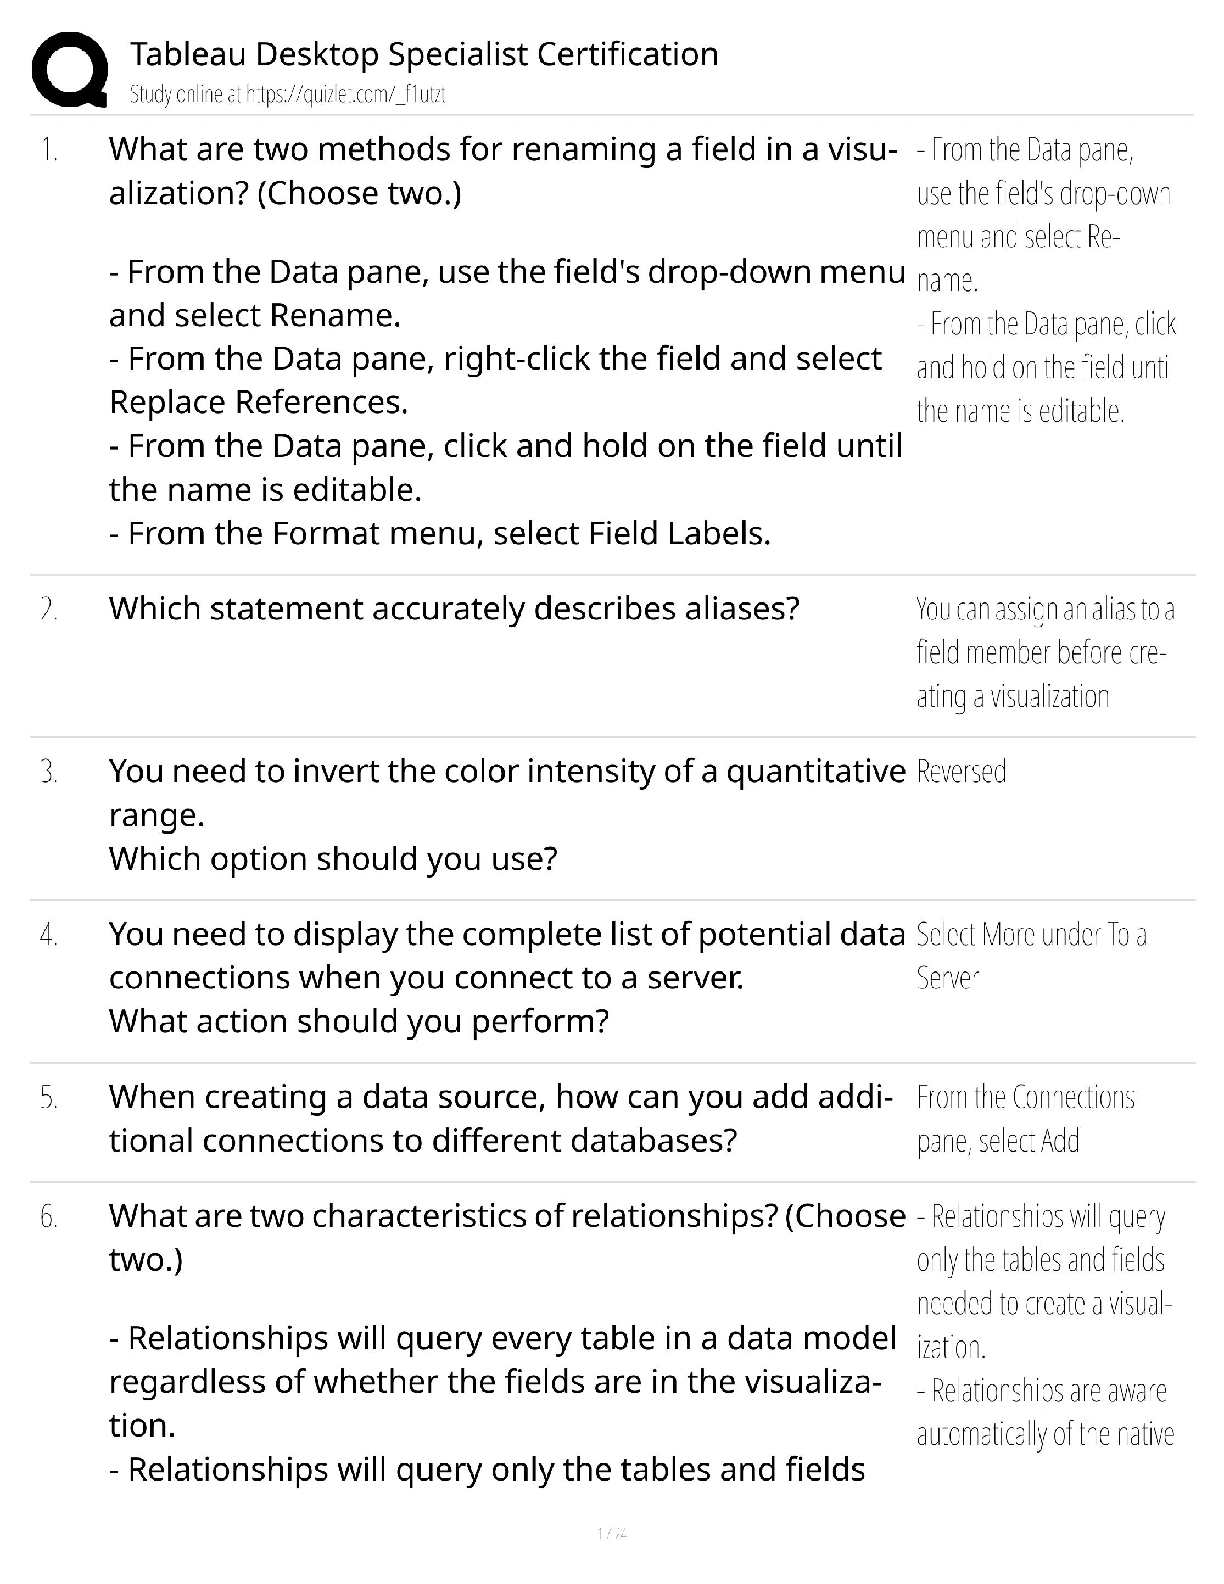
Task: Click the answer 'Reversed' for question 3
Action: tap(961, 771)
